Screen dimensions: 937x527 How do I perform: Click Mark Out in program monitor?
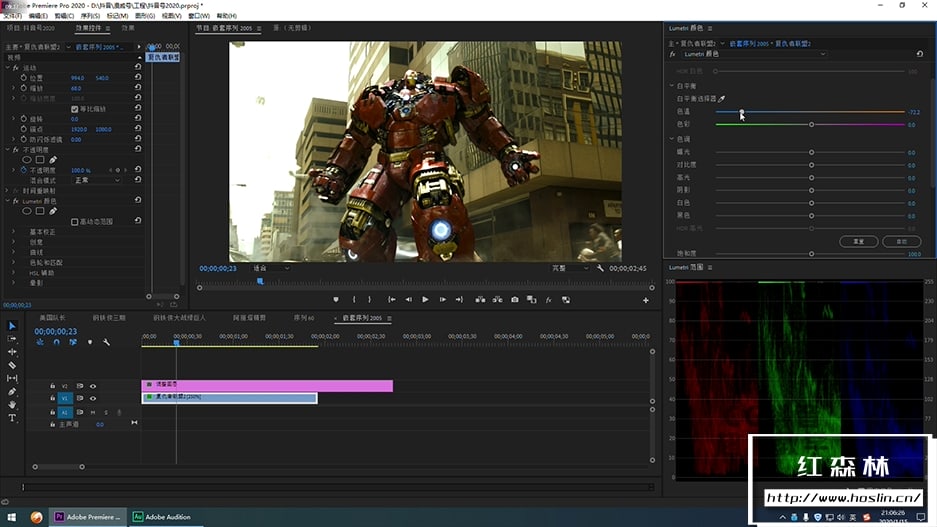(370, 300)
